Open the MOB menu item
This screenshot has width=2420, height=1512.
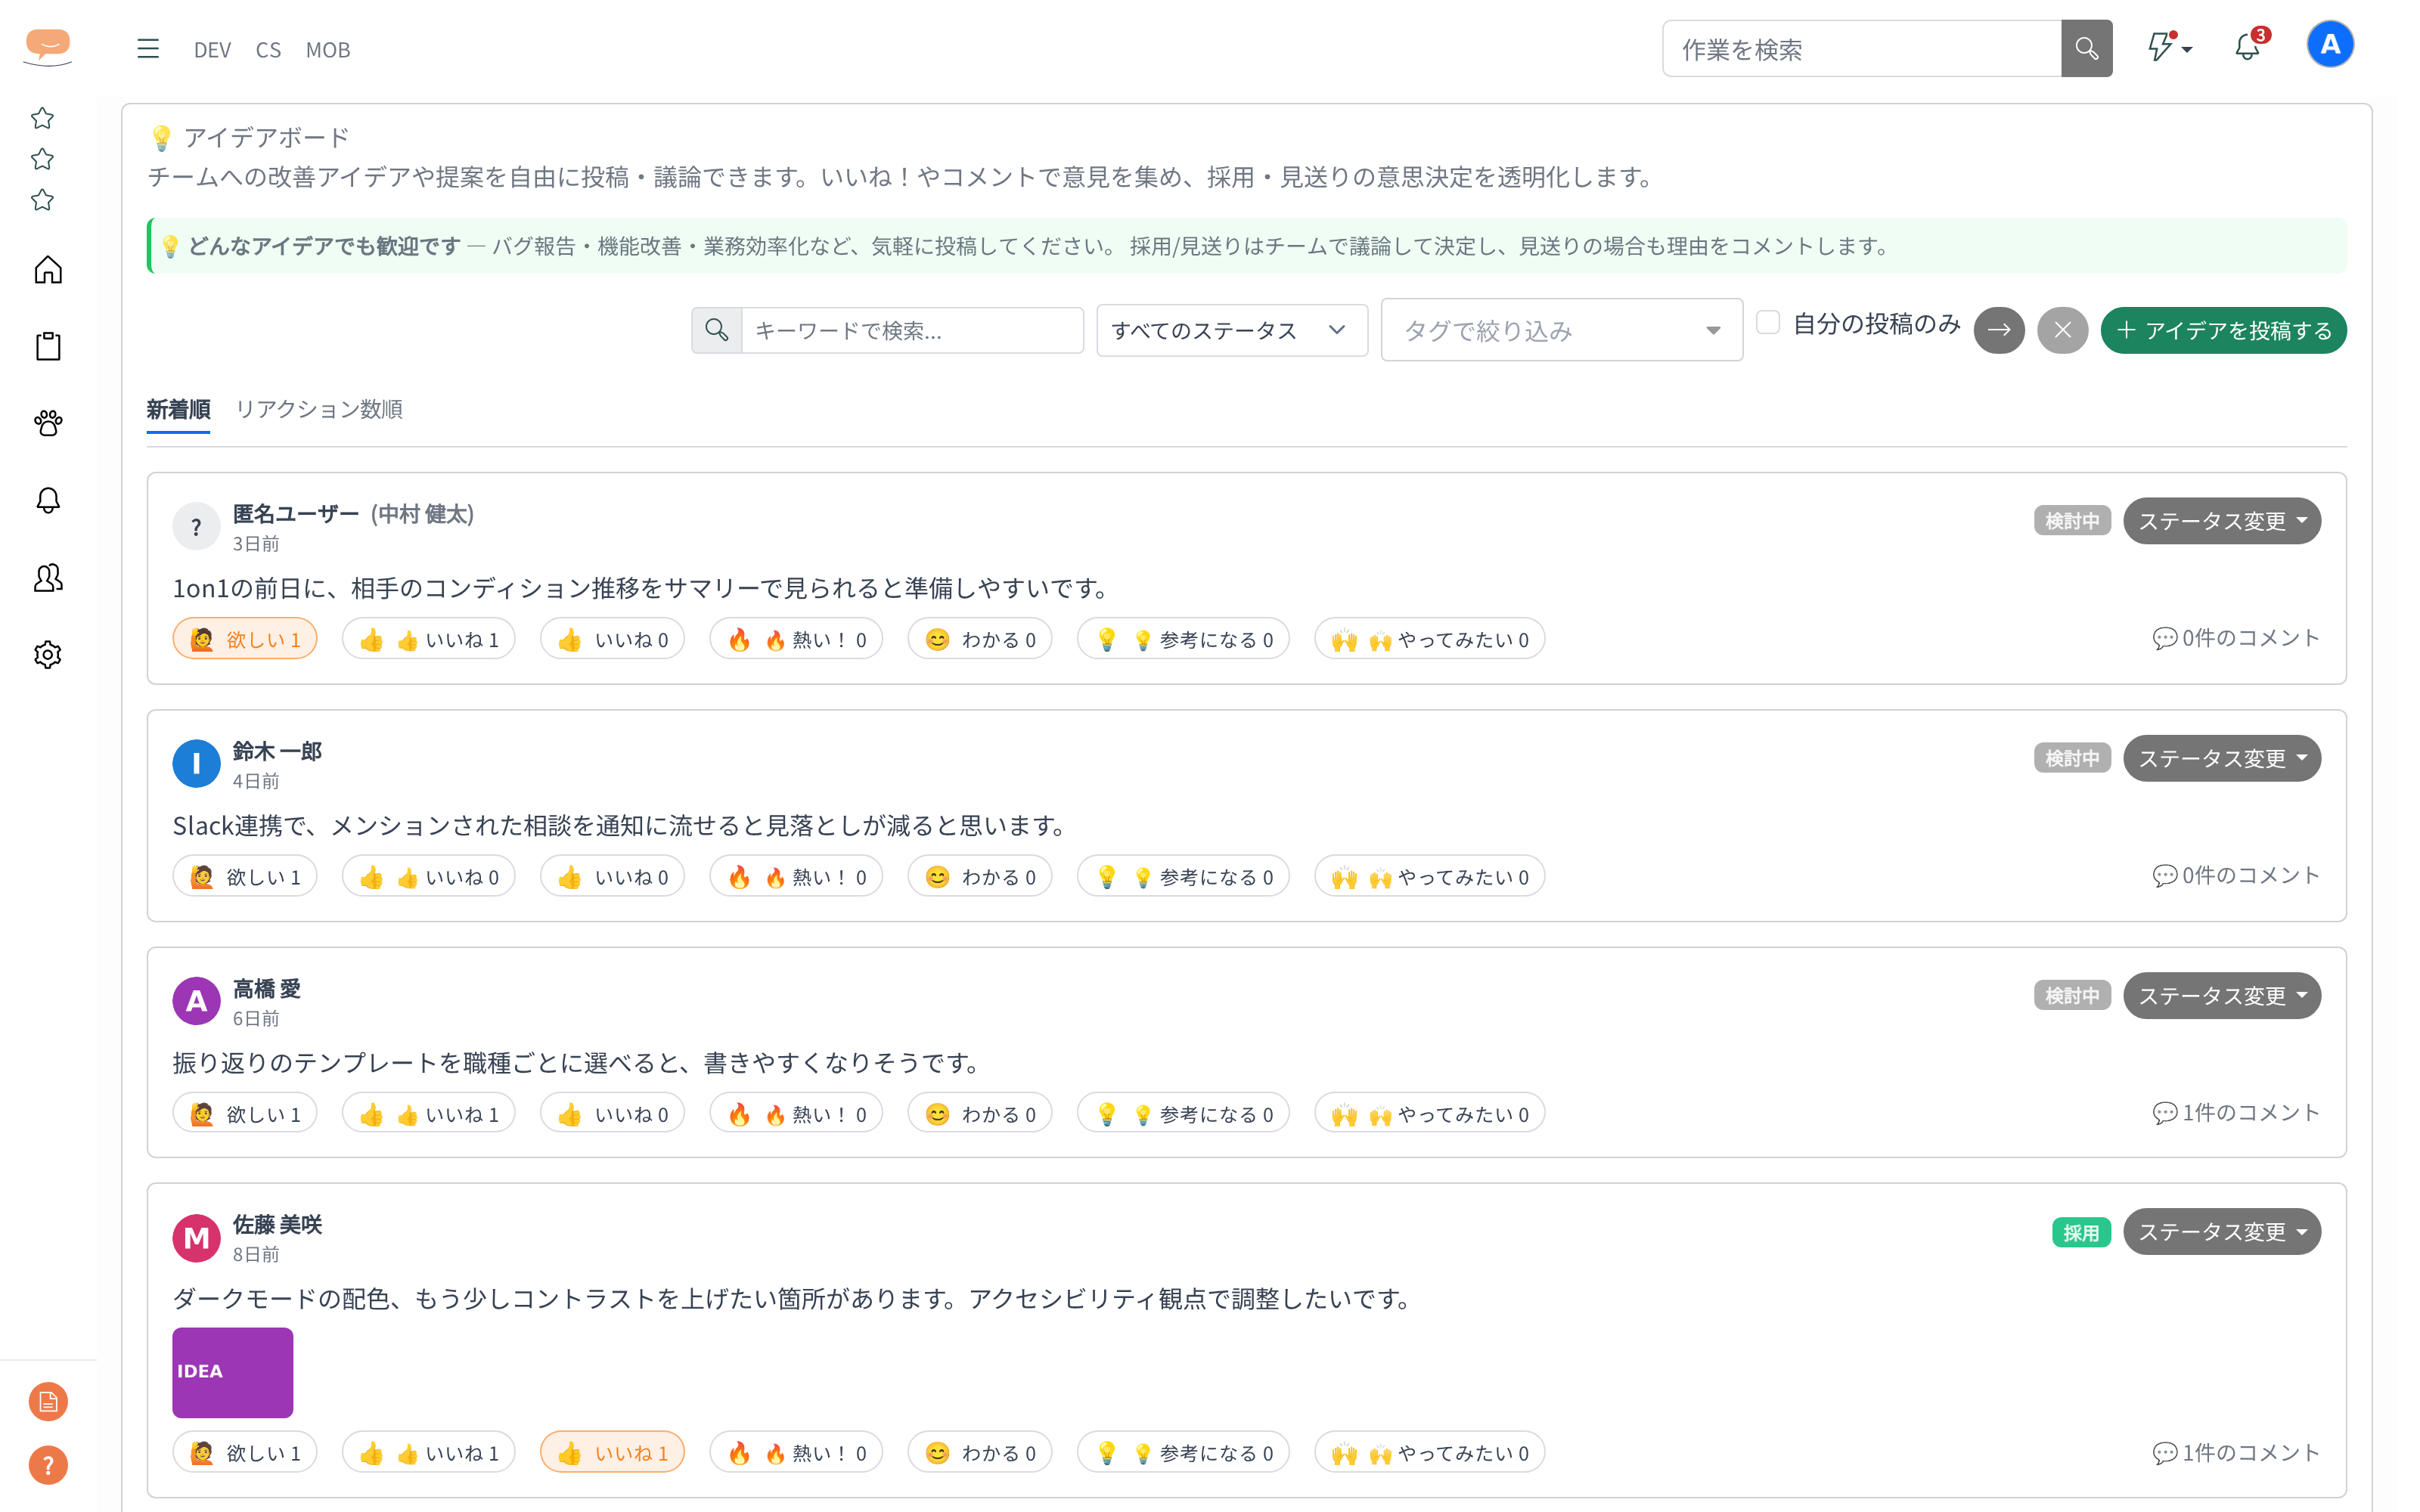(x=328, y=50)
